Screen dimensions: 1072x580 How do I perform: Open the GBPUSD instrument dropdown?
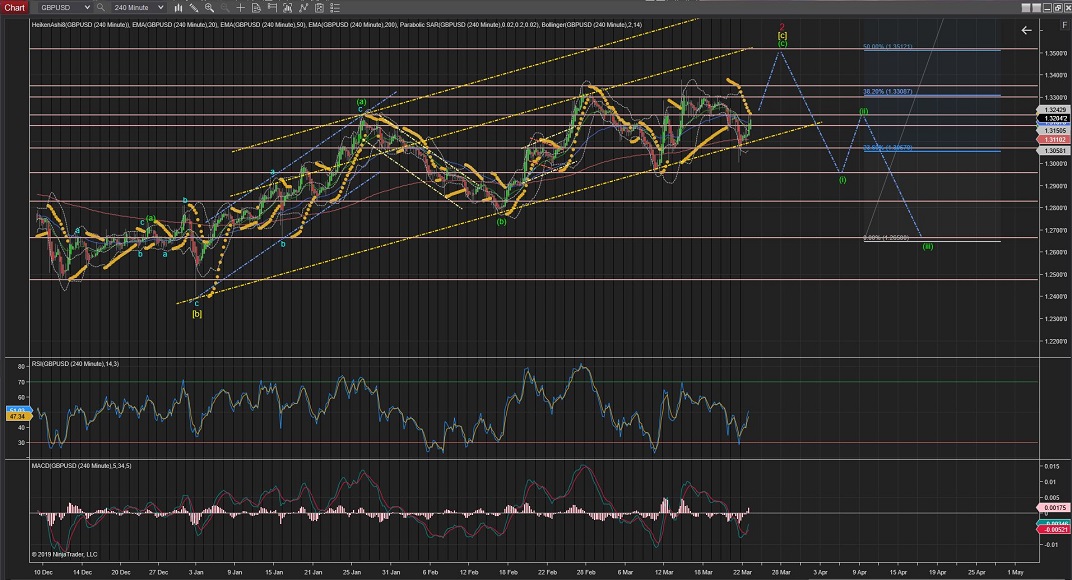64,8
